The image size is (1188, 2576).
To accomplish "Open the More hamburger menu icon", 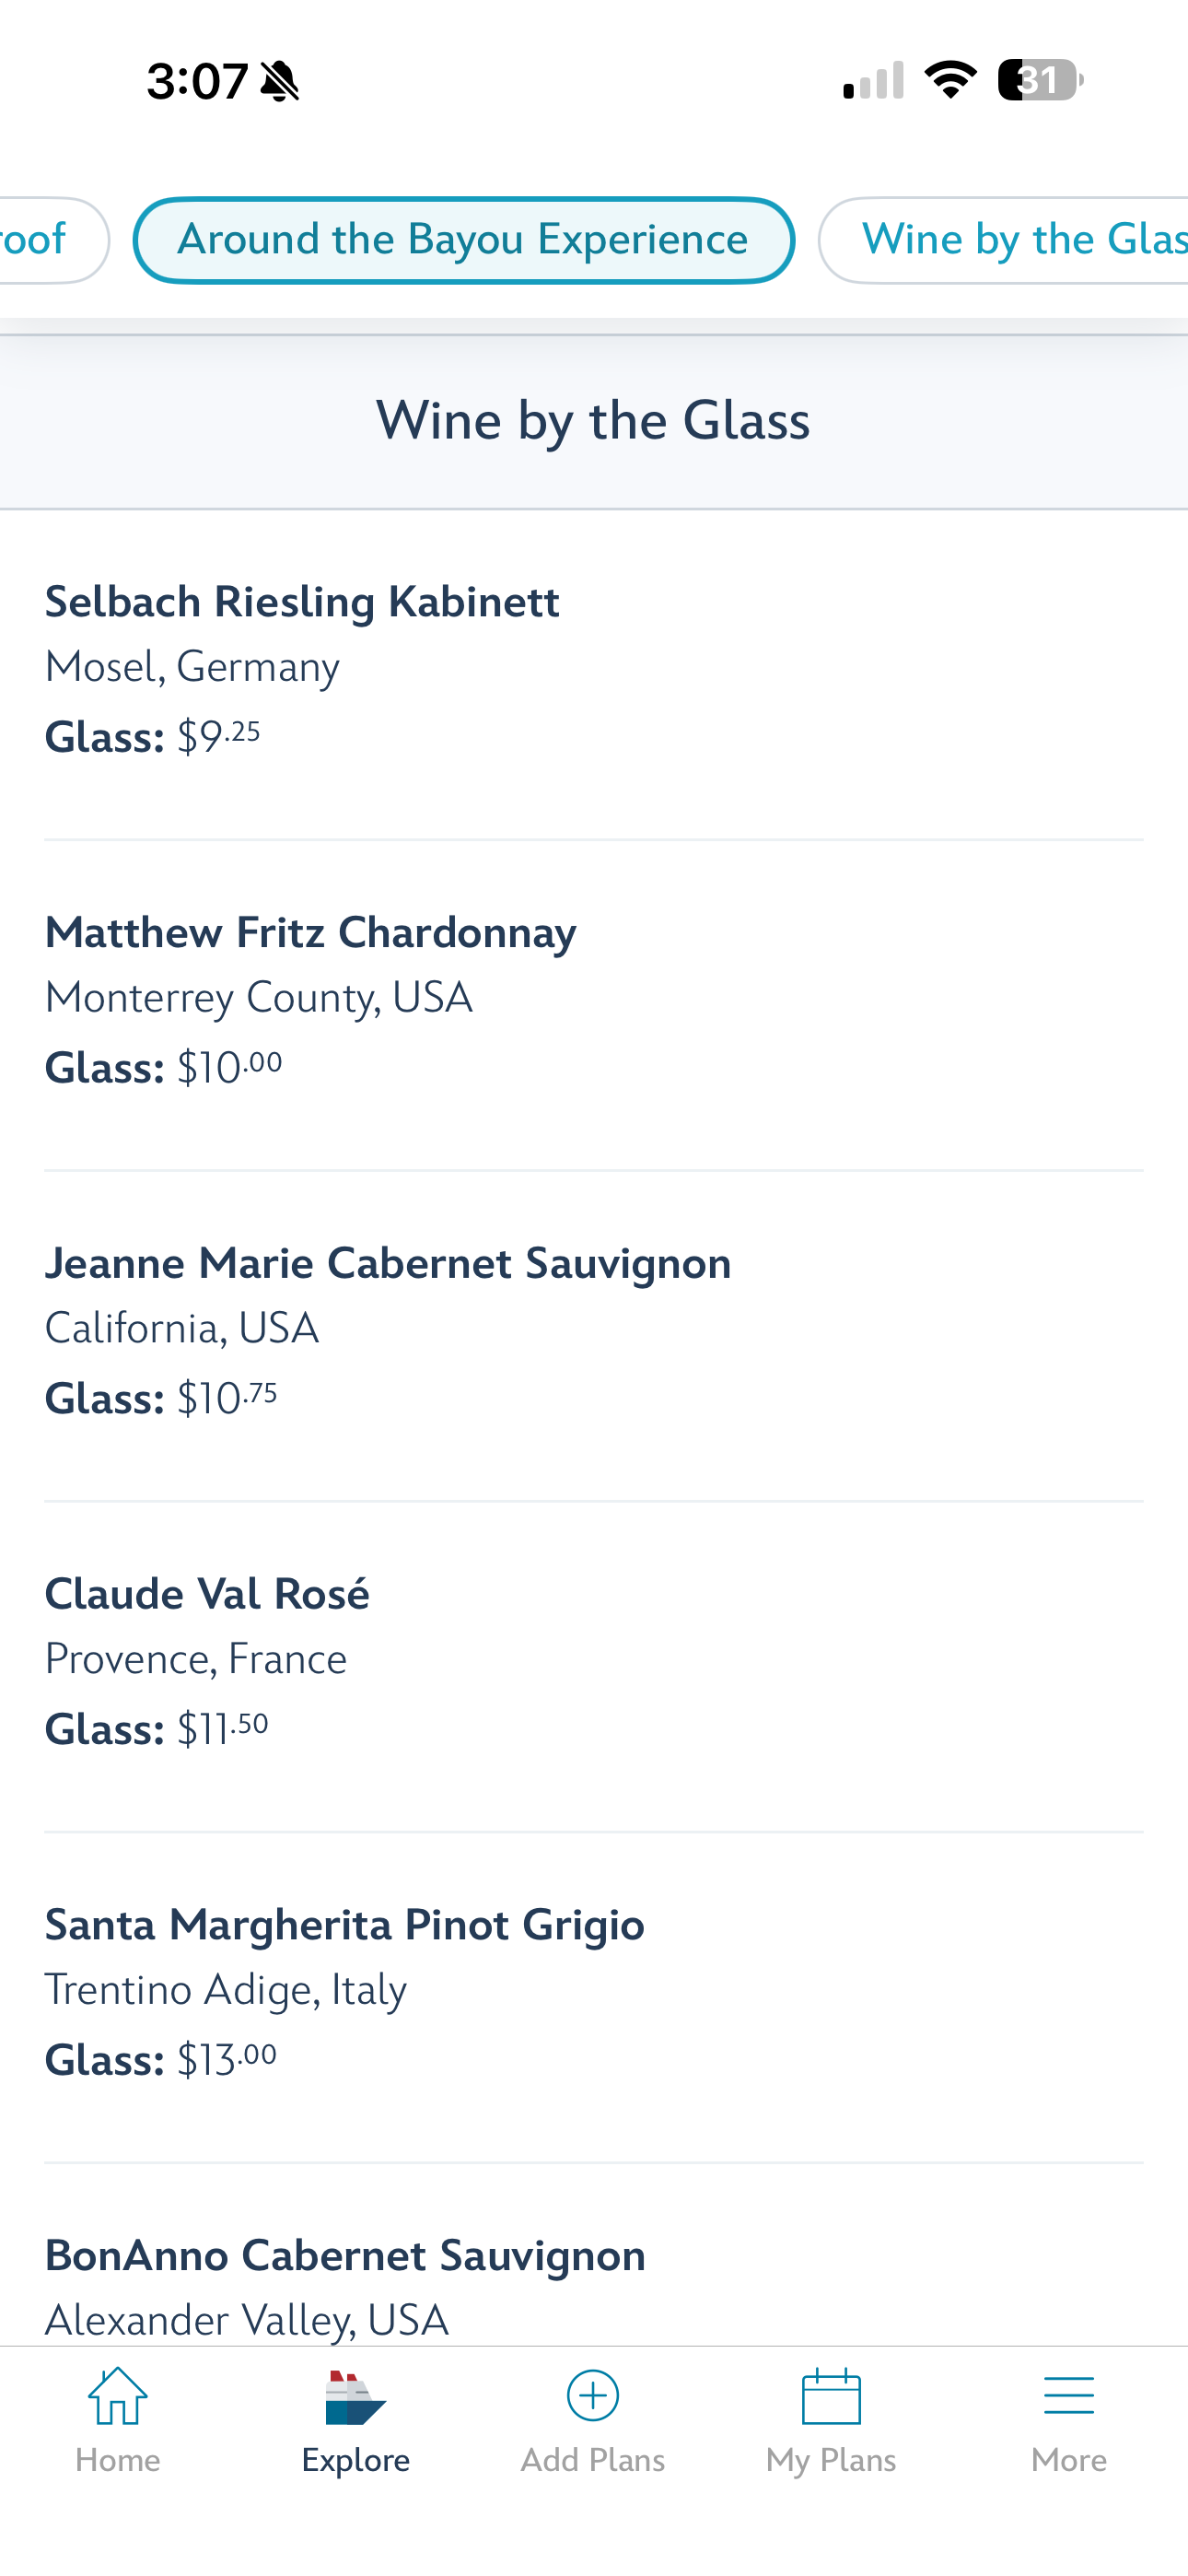I will [x=1069, y=2396].
